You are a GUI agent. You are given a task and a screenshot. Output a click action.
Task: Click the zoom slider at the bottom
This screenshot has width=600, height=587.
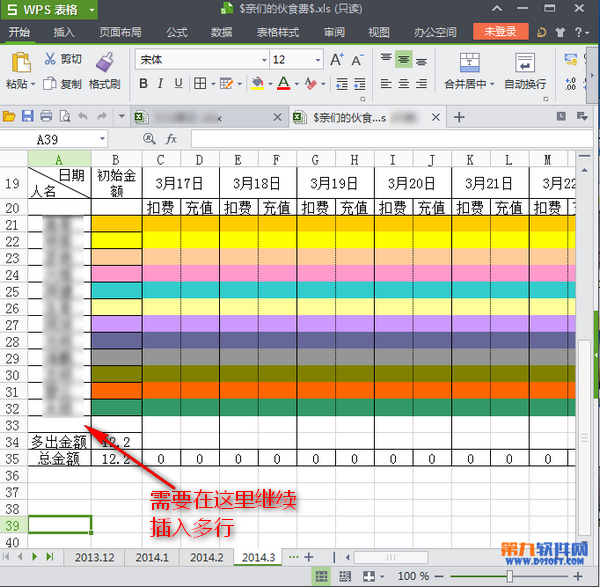pyautogui.click(x=510, y=577)
